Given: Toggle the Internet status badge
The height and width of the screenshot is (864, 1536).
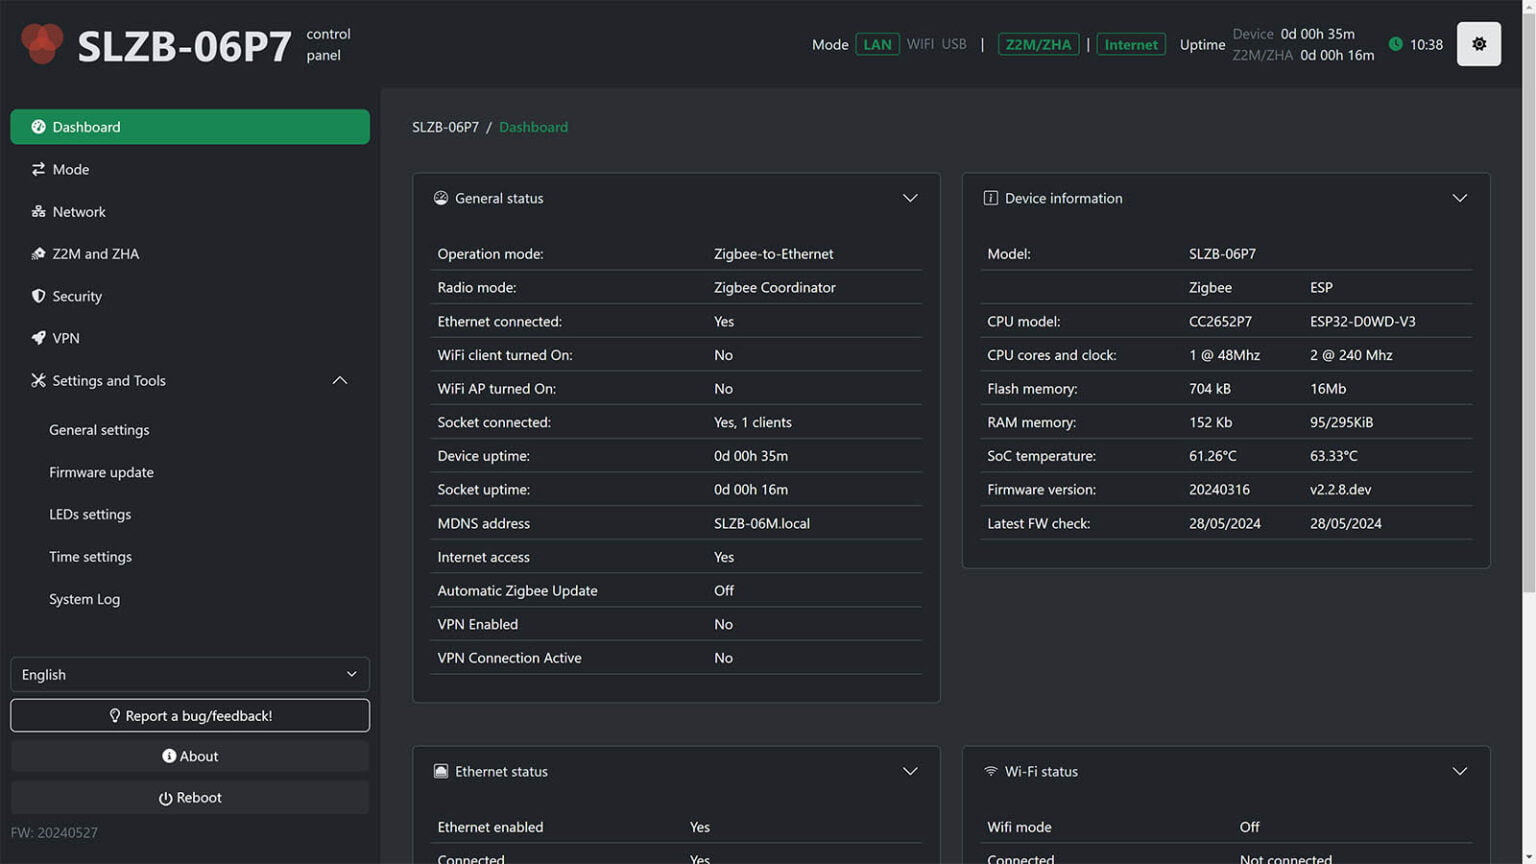Looking at the screenshot, I should [x=1130, y=44].
